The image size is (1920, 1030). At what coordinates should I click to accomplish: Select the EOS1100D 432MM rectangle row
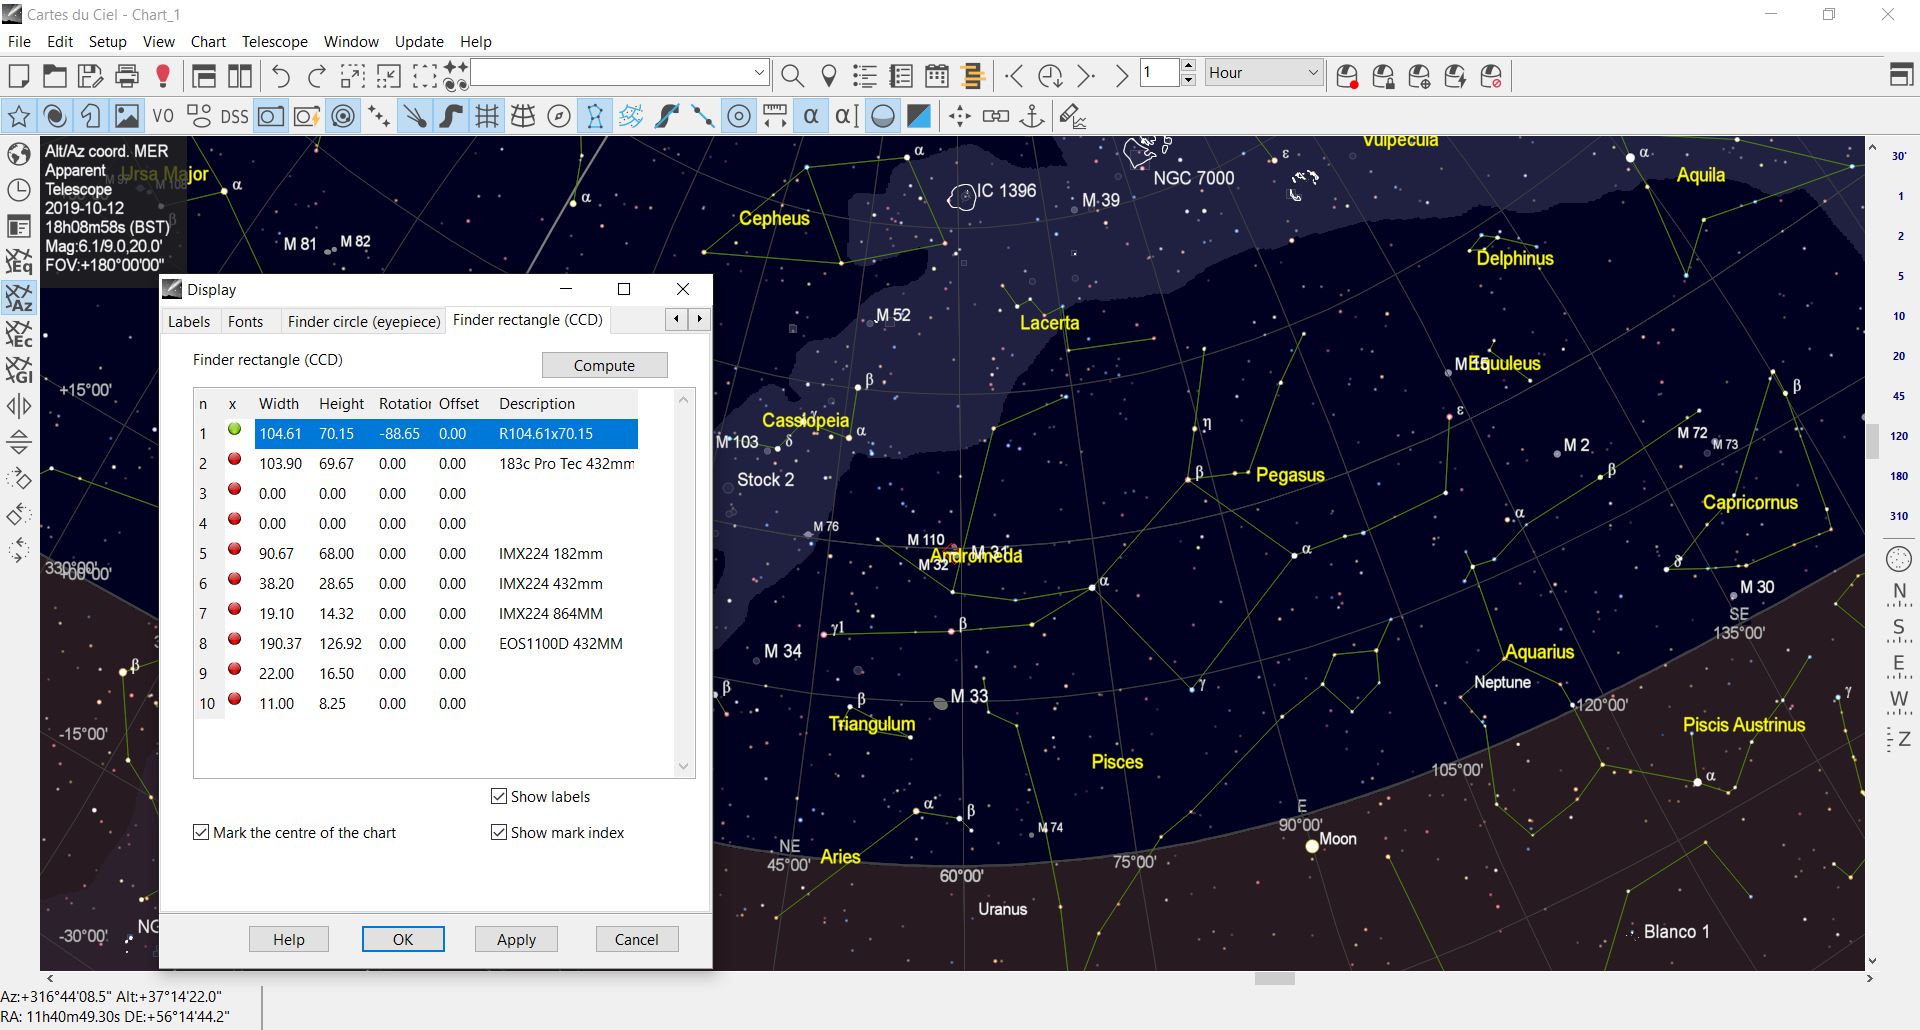[560, 644]
